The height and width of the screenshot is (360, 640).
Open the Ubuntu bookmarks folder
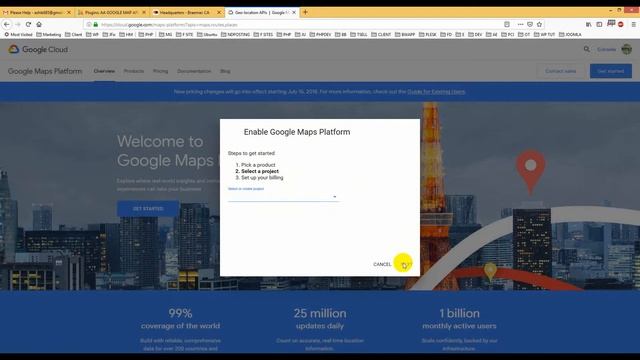point(207,35)
